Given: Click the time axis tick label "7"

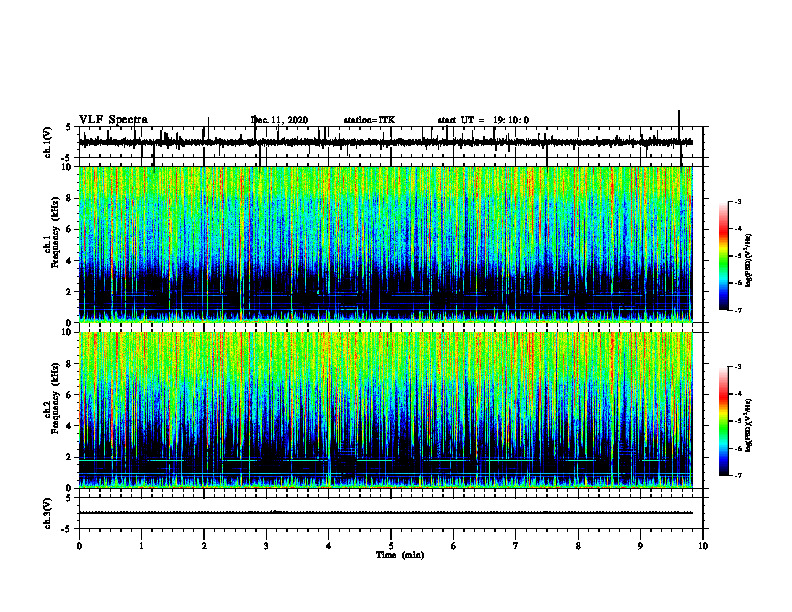Looking at the screenshot, I should 516,546.
